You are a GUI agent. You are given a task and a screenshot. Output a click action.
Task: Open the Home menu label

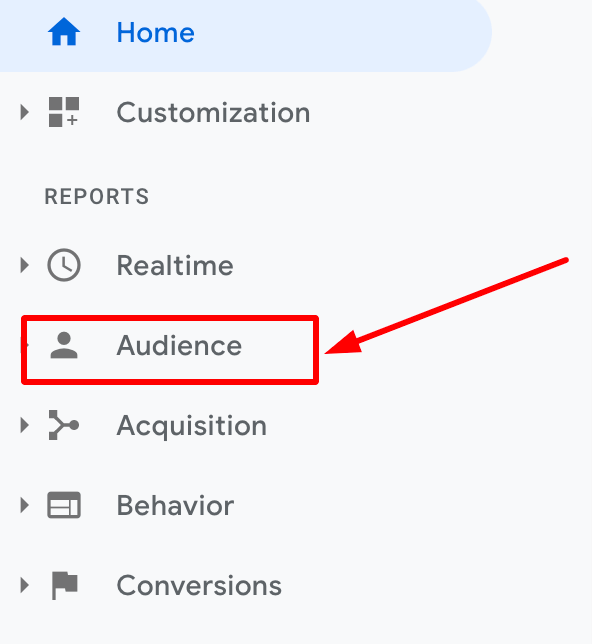pos(156,32)
